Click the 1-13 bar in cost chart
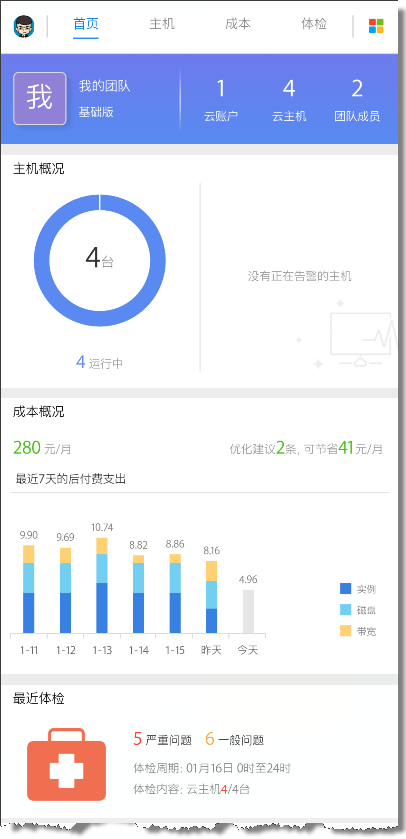This screenshot has width=406, height=839. coord(102,585)
